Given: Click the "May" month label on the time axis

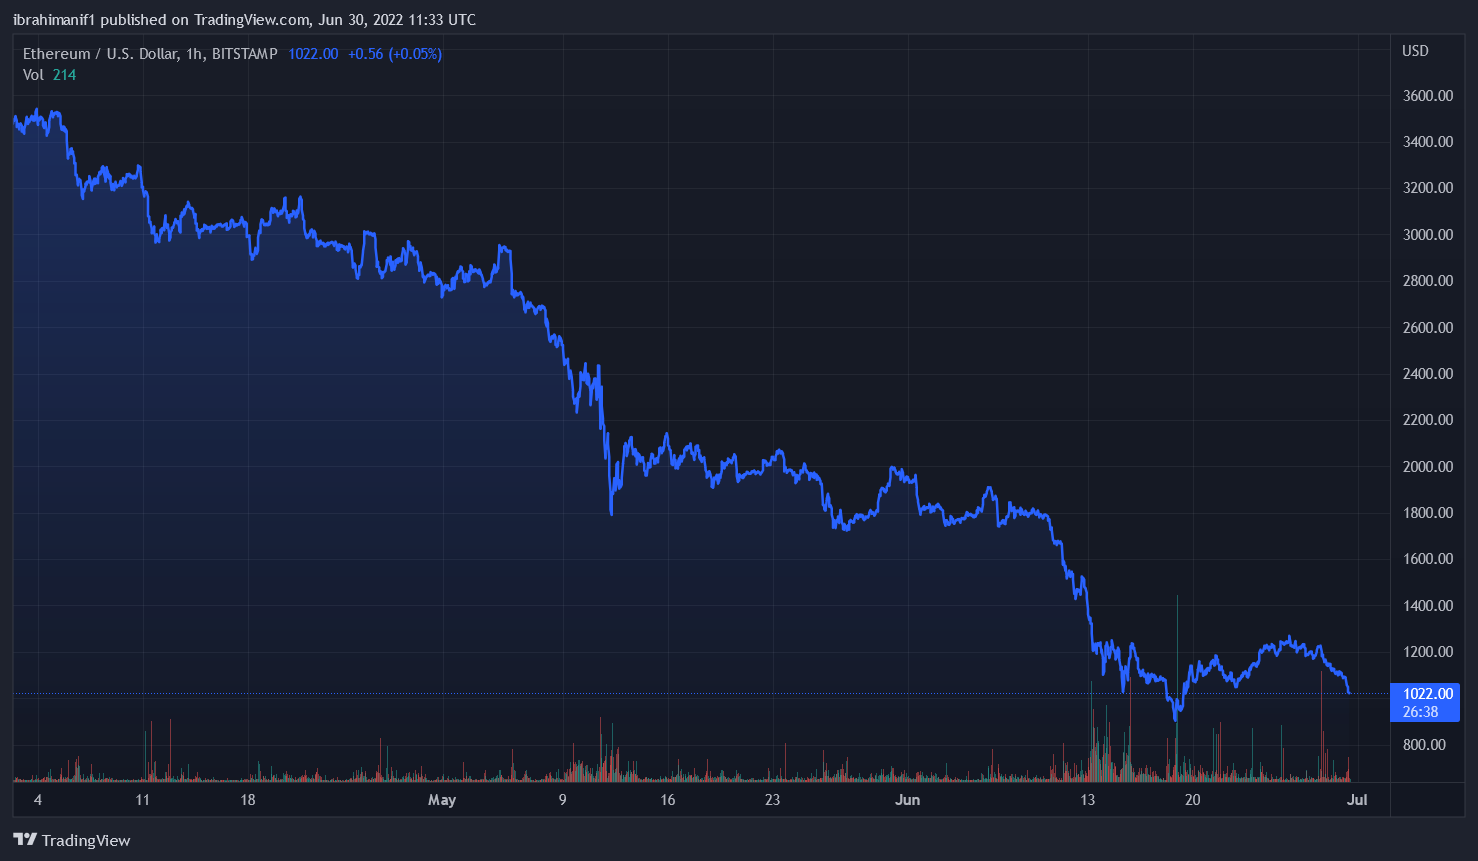Looking at the screenshot, I should point(442,800).
